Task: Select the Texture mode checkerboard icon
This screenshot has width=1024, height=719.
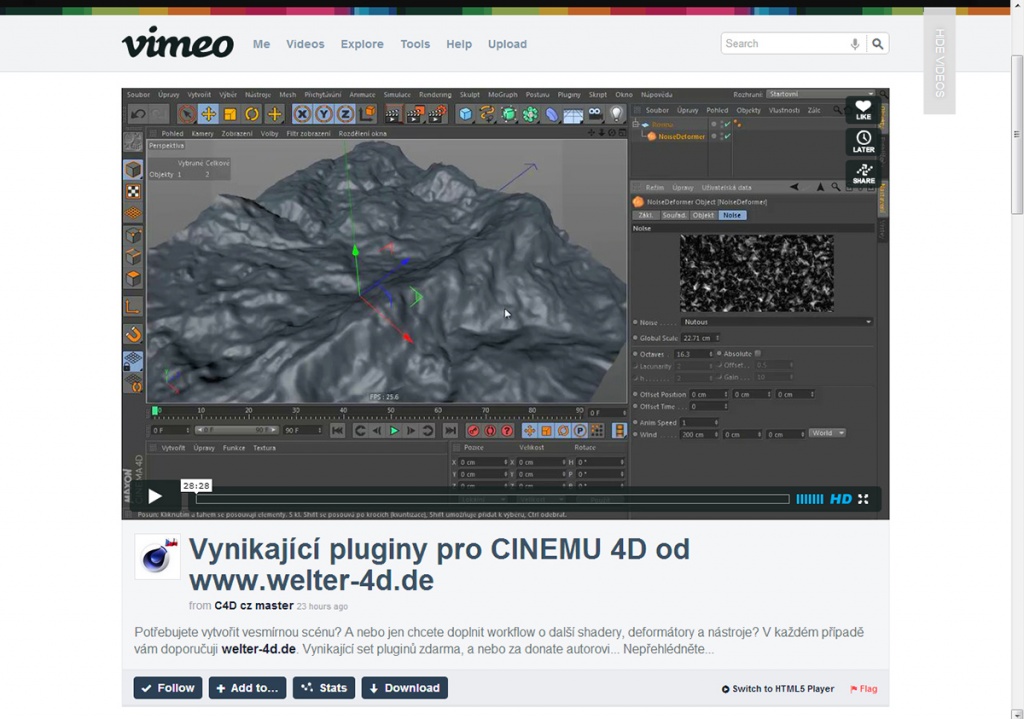Action: pyautogui.click(x=133, y=191)
